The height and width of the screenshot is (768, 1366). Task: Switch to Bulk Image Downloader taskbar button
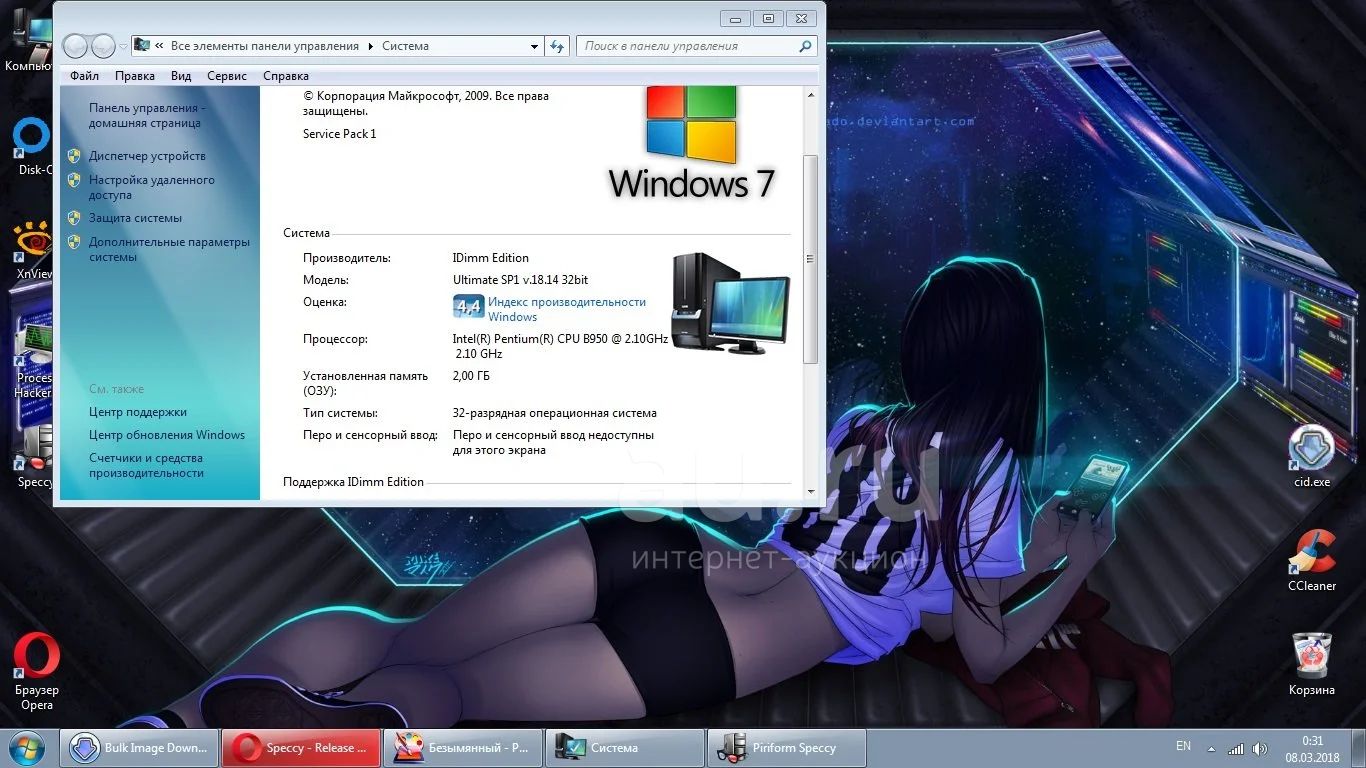[x=139, y=748]
